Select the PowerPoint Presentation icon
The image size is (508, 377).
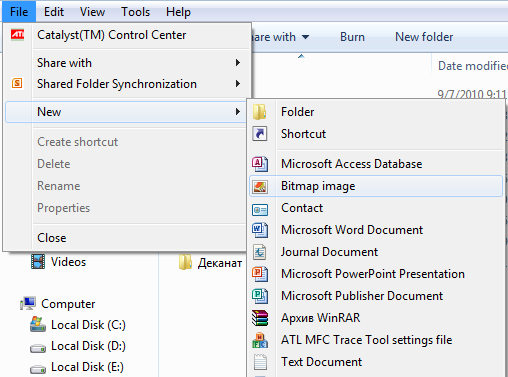260,274
